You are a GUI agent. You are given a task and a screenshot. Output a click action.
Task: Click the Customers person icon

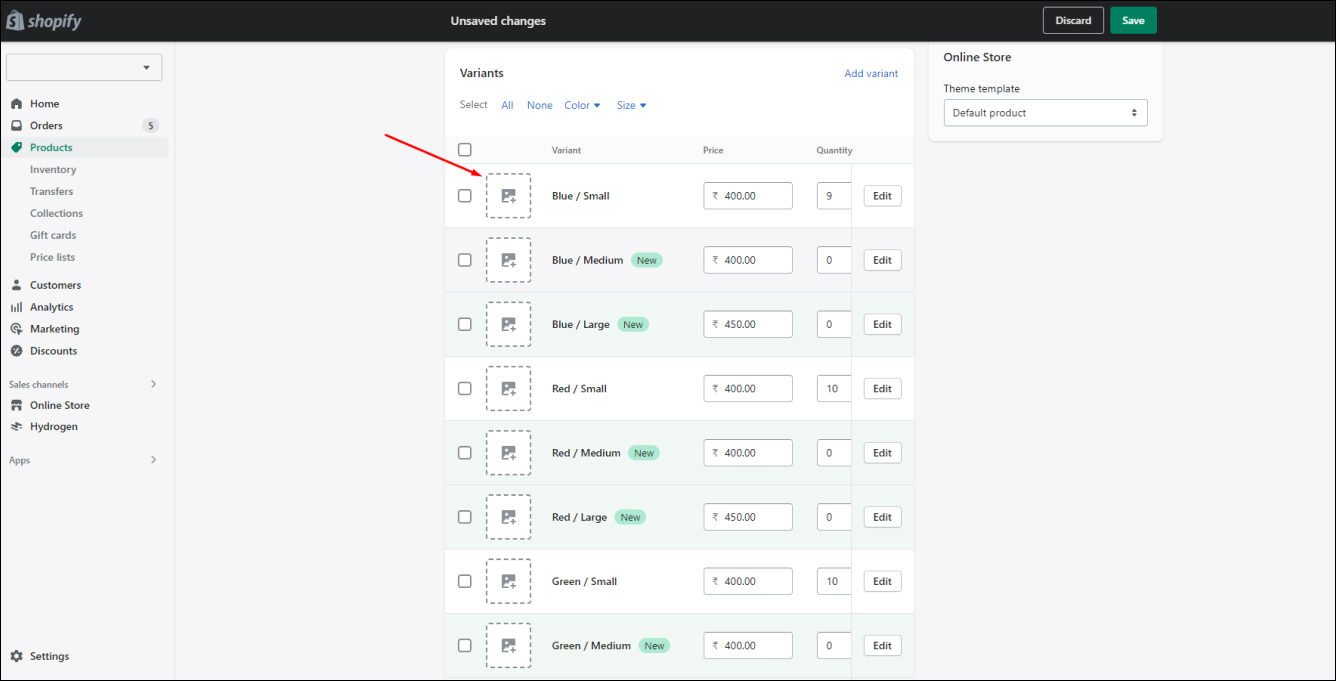click(16, 285)
